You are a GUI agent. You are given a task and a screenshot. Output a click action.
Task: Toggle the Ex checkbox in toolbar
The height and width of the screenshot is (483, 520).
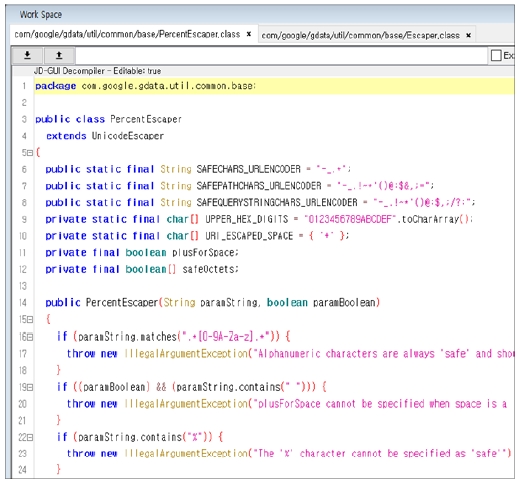click(x=496, y=55)
